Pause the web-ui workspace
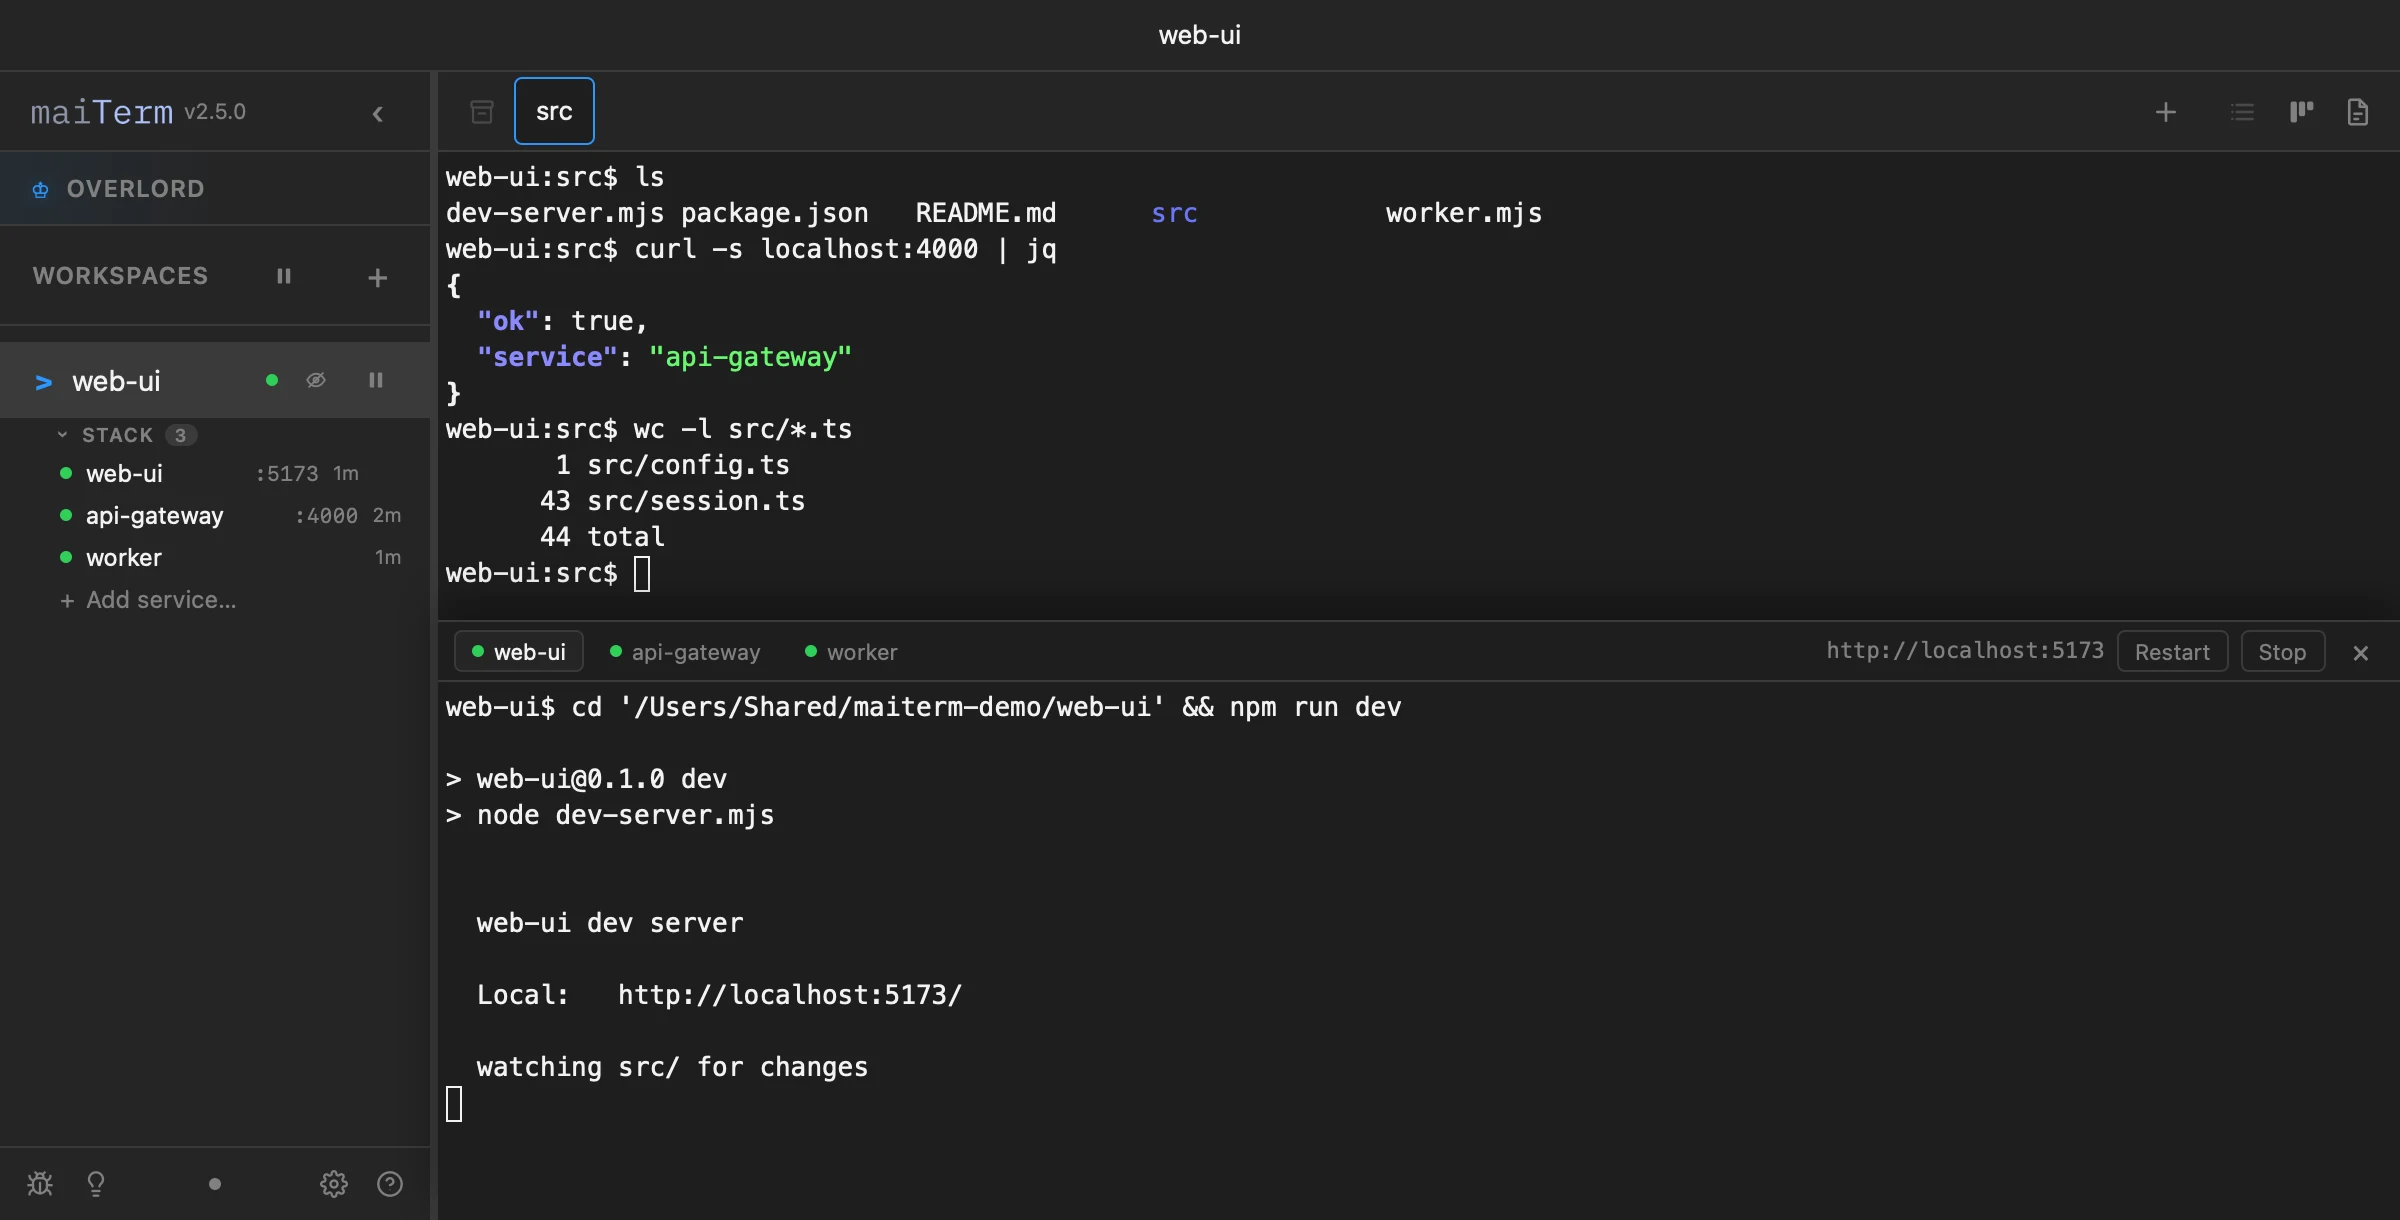This screenshot has width=2400, height=1220. pos(376,380)
